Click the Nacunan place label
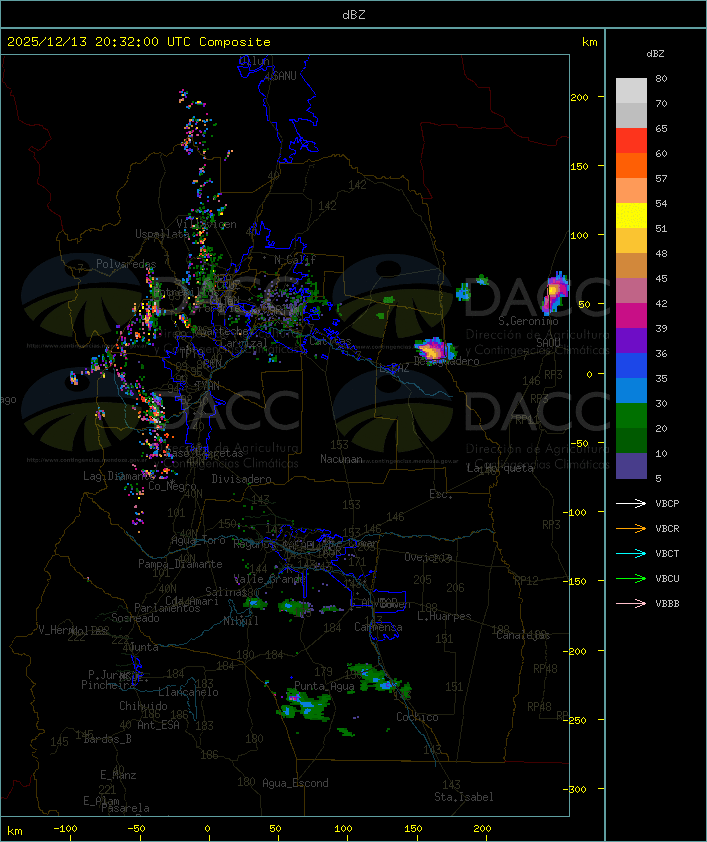707x842 pixels. click(341, 459)
